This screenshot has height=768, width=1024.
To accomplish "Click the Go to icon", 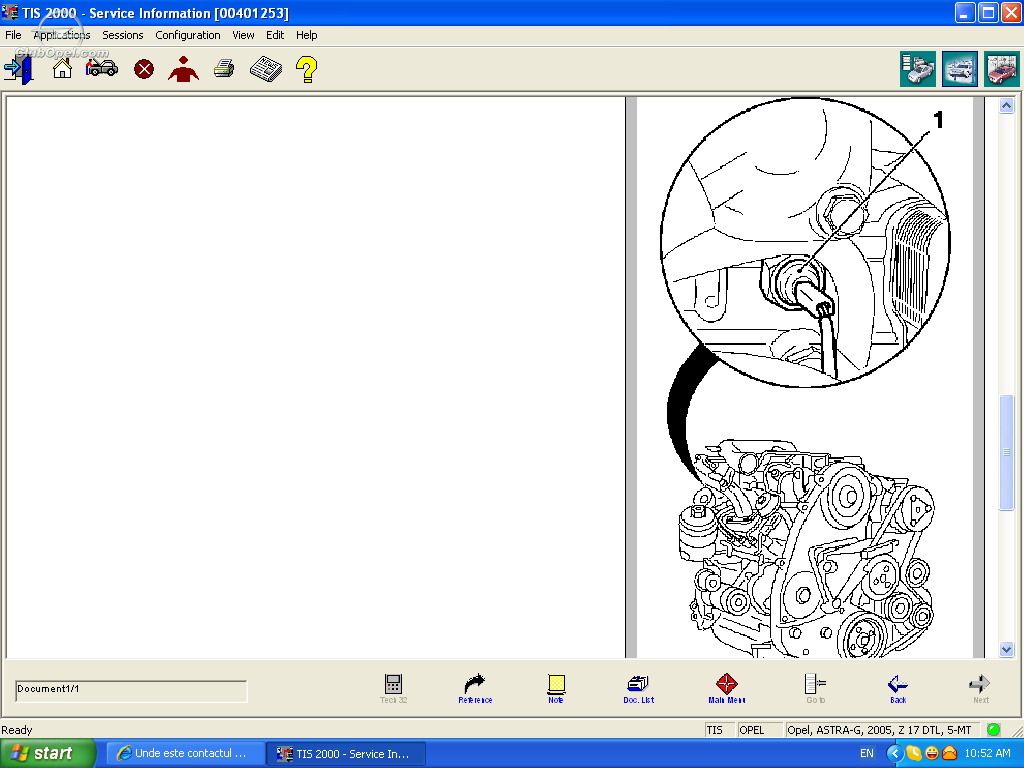I will (x=815, y=688).
